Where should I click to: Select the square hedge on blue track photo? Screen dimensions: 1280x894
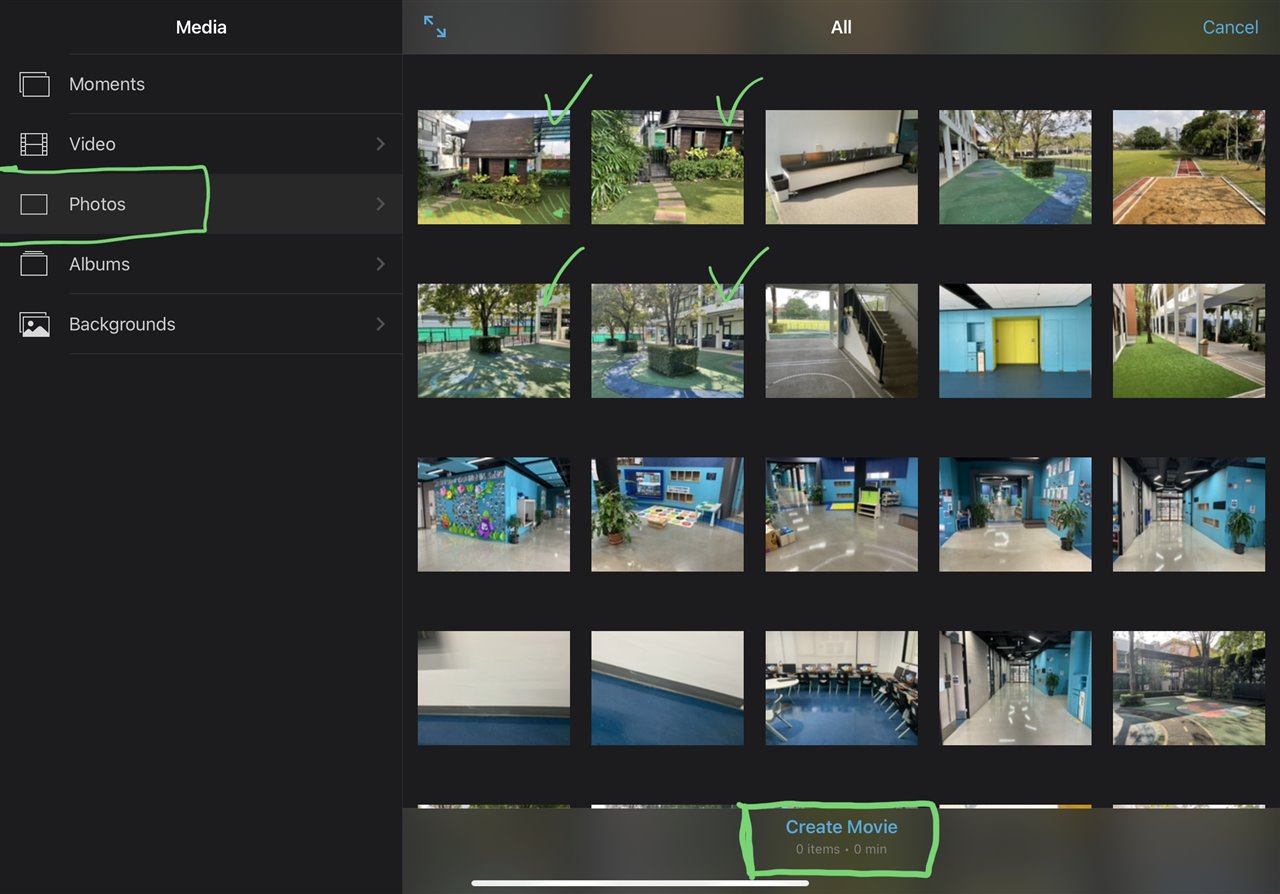coord(667,341)
